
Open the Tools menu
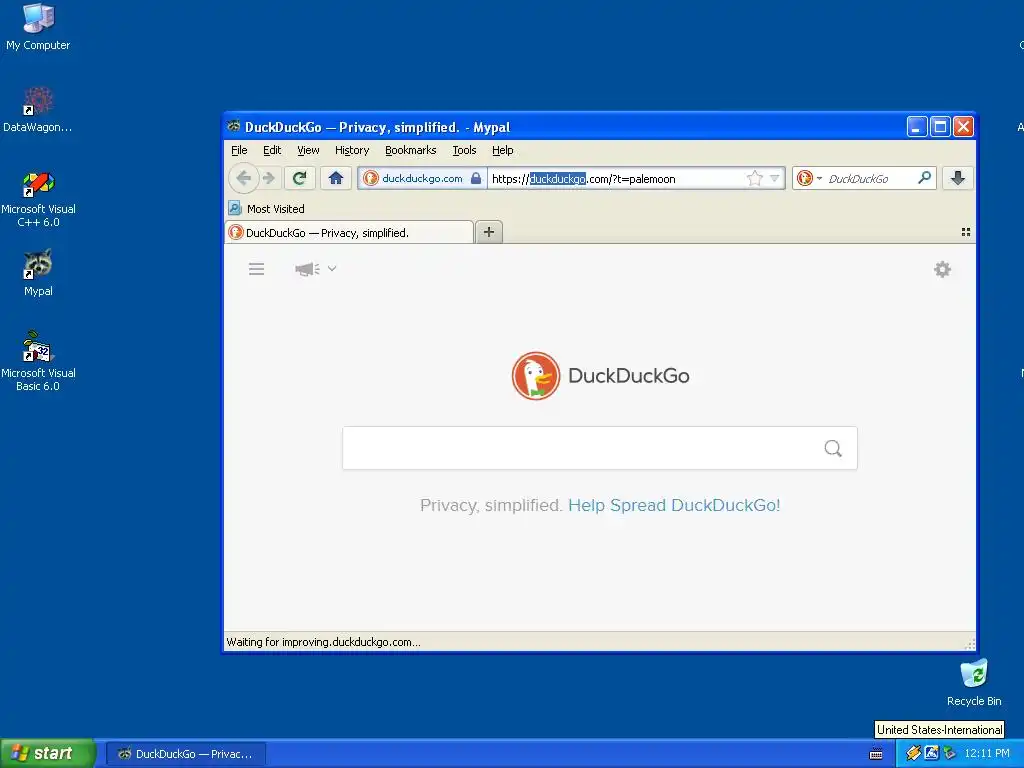464,150
